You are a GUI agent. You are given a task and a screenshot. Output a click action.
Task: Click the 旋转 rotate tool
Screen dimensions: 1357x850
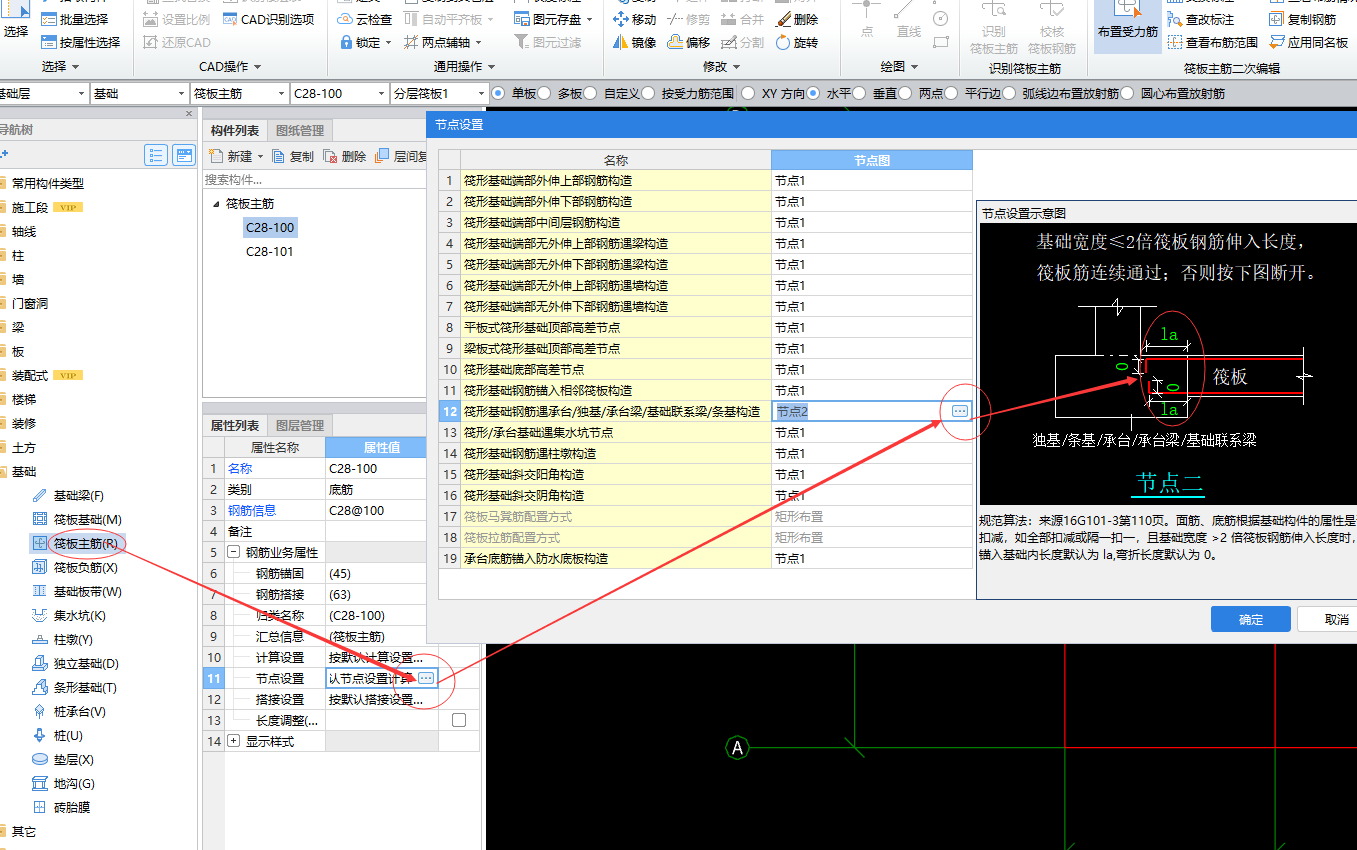coord(797,42)
